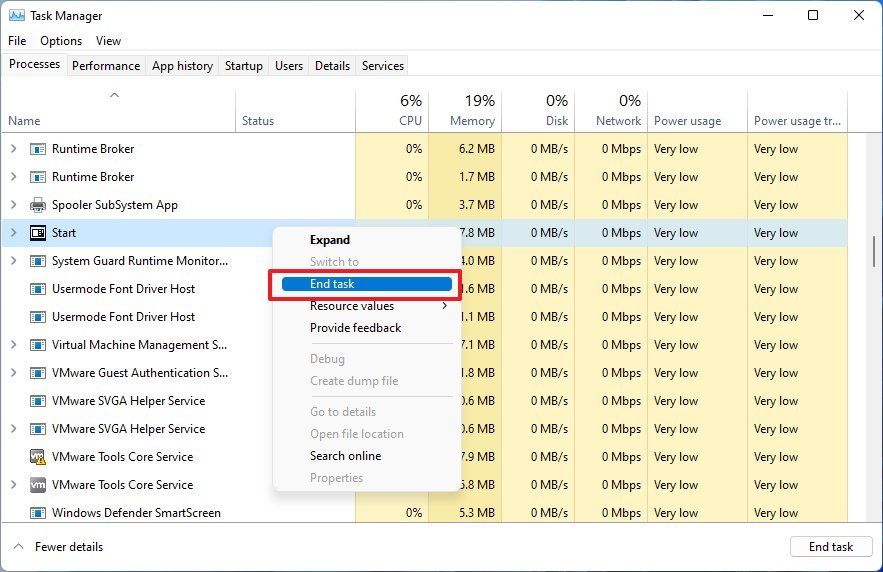Switch to the Startup tab
Viewport: 883px width, 572px height.
243,66
